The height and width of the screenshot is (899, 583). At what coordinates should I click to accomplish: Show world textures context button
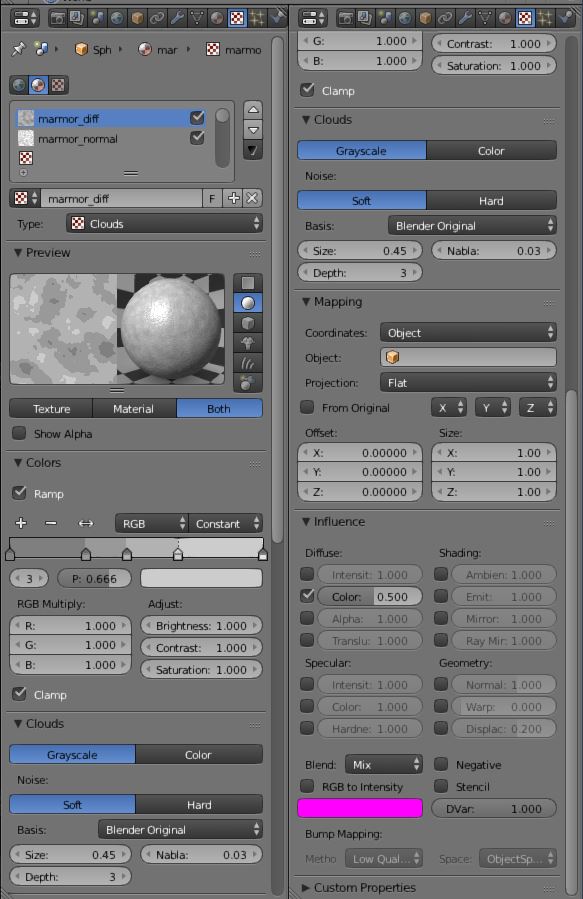pyautogui.click(x=19, y=85)
